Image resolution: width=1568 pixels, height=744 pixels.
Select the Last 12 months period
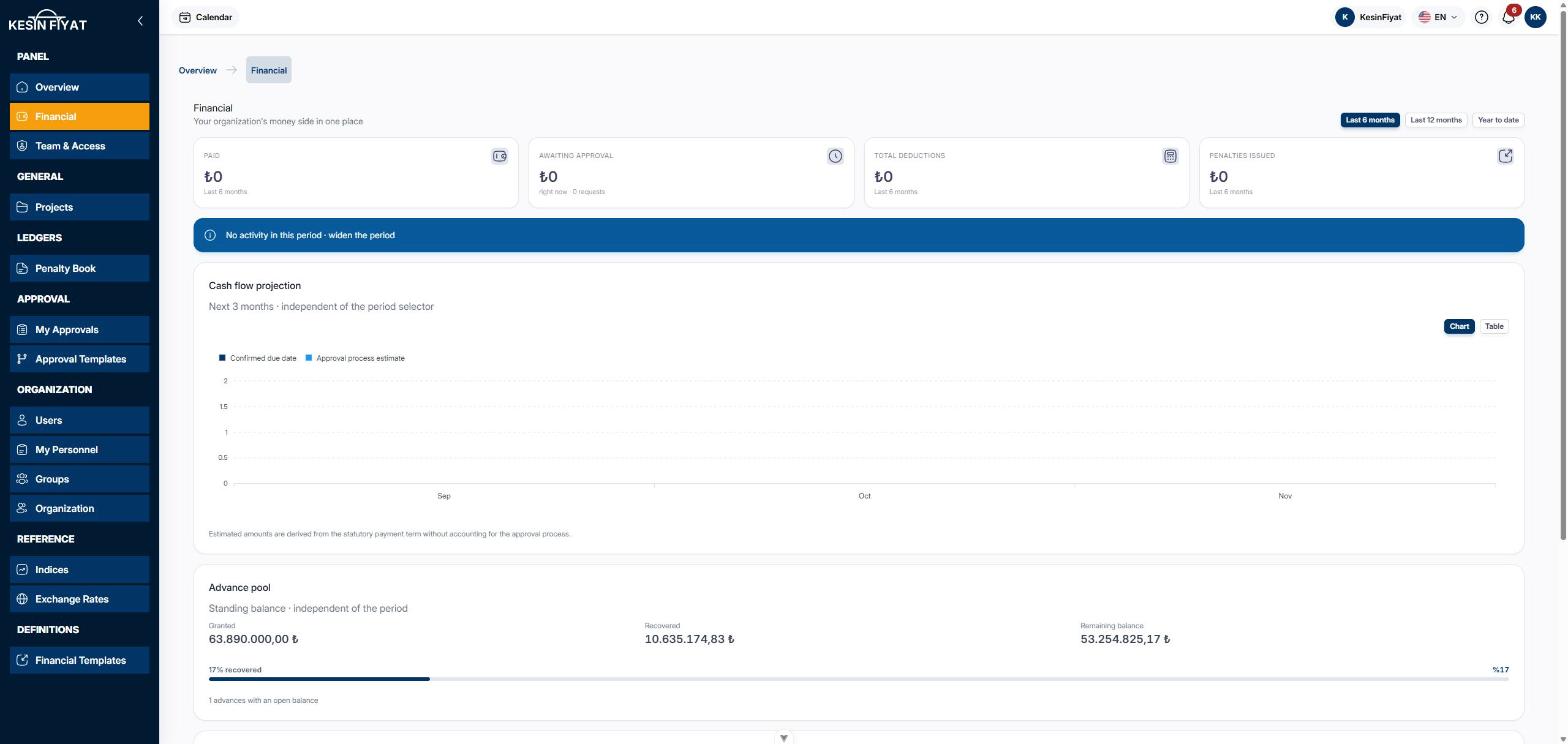click(1436, 120)
